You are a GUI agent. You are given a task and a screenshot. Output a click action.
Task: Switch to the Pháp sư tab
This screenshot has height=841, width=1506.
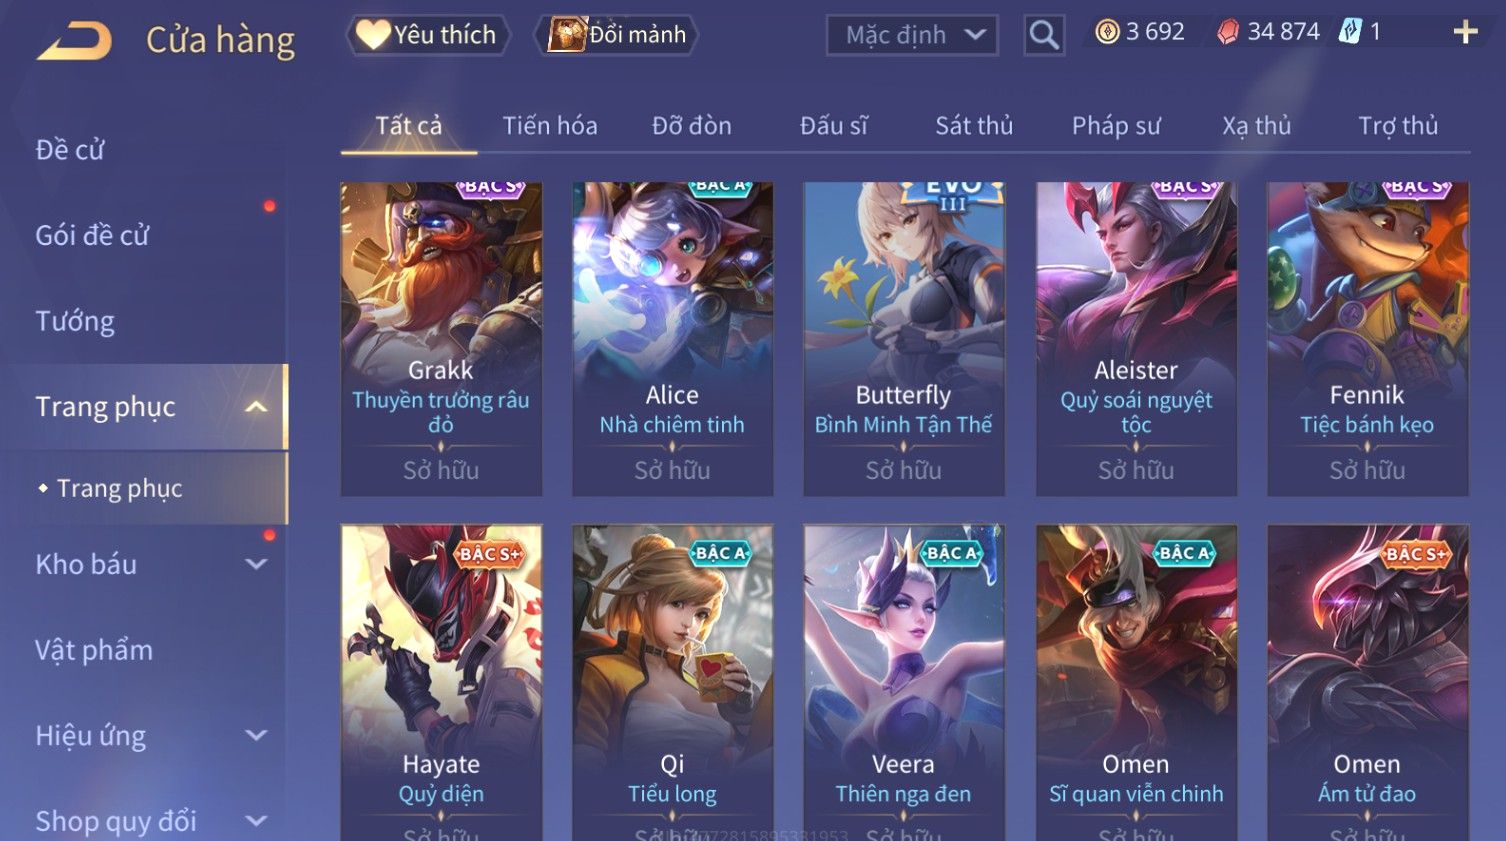1116,126
